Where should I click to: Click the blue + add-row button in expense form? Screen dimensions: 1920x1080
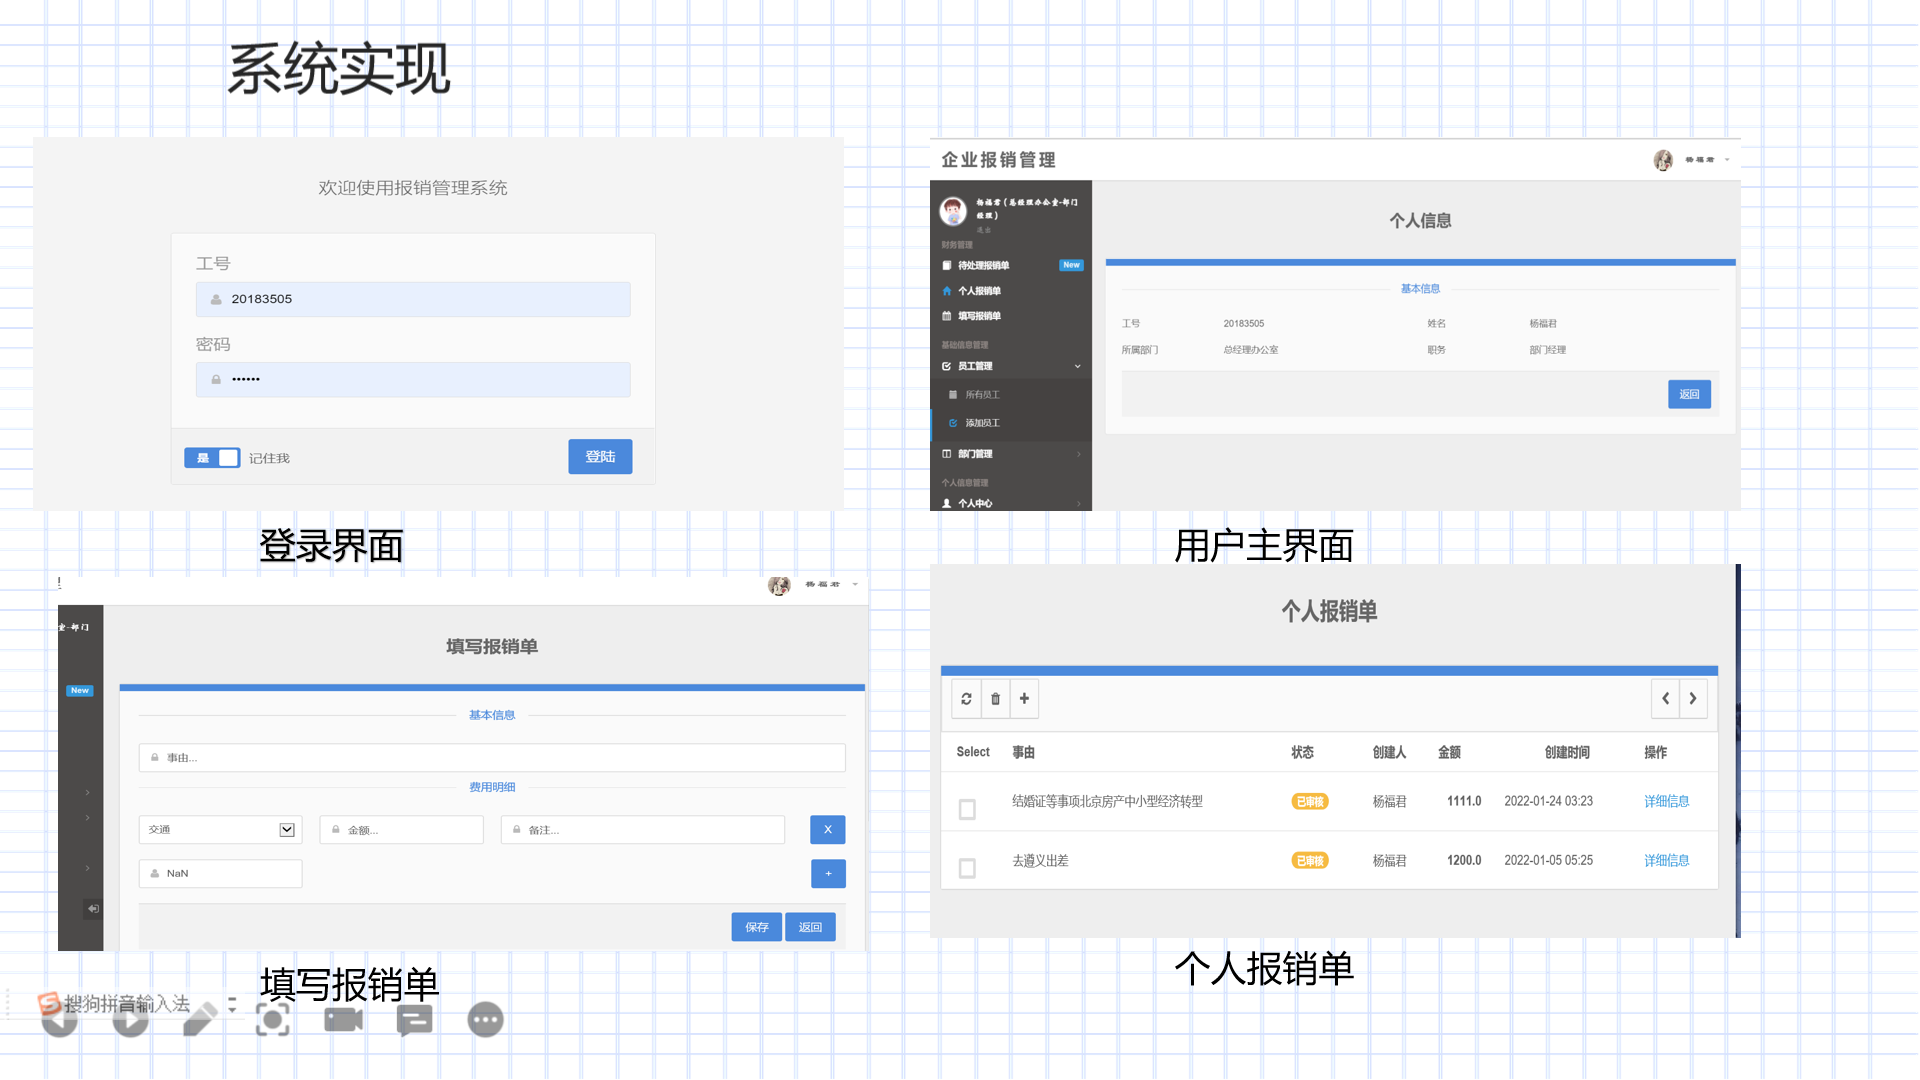pos(828,873)
